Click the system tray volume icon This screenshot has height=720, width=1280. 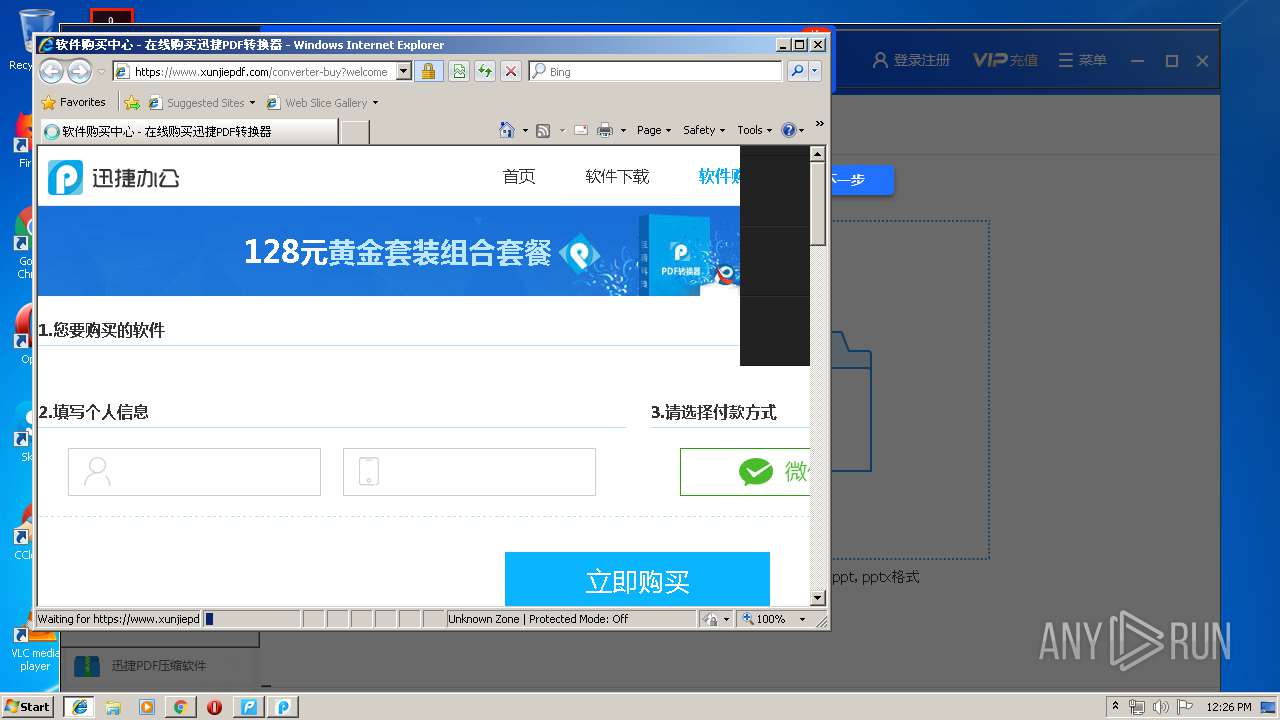[1160, 707]
